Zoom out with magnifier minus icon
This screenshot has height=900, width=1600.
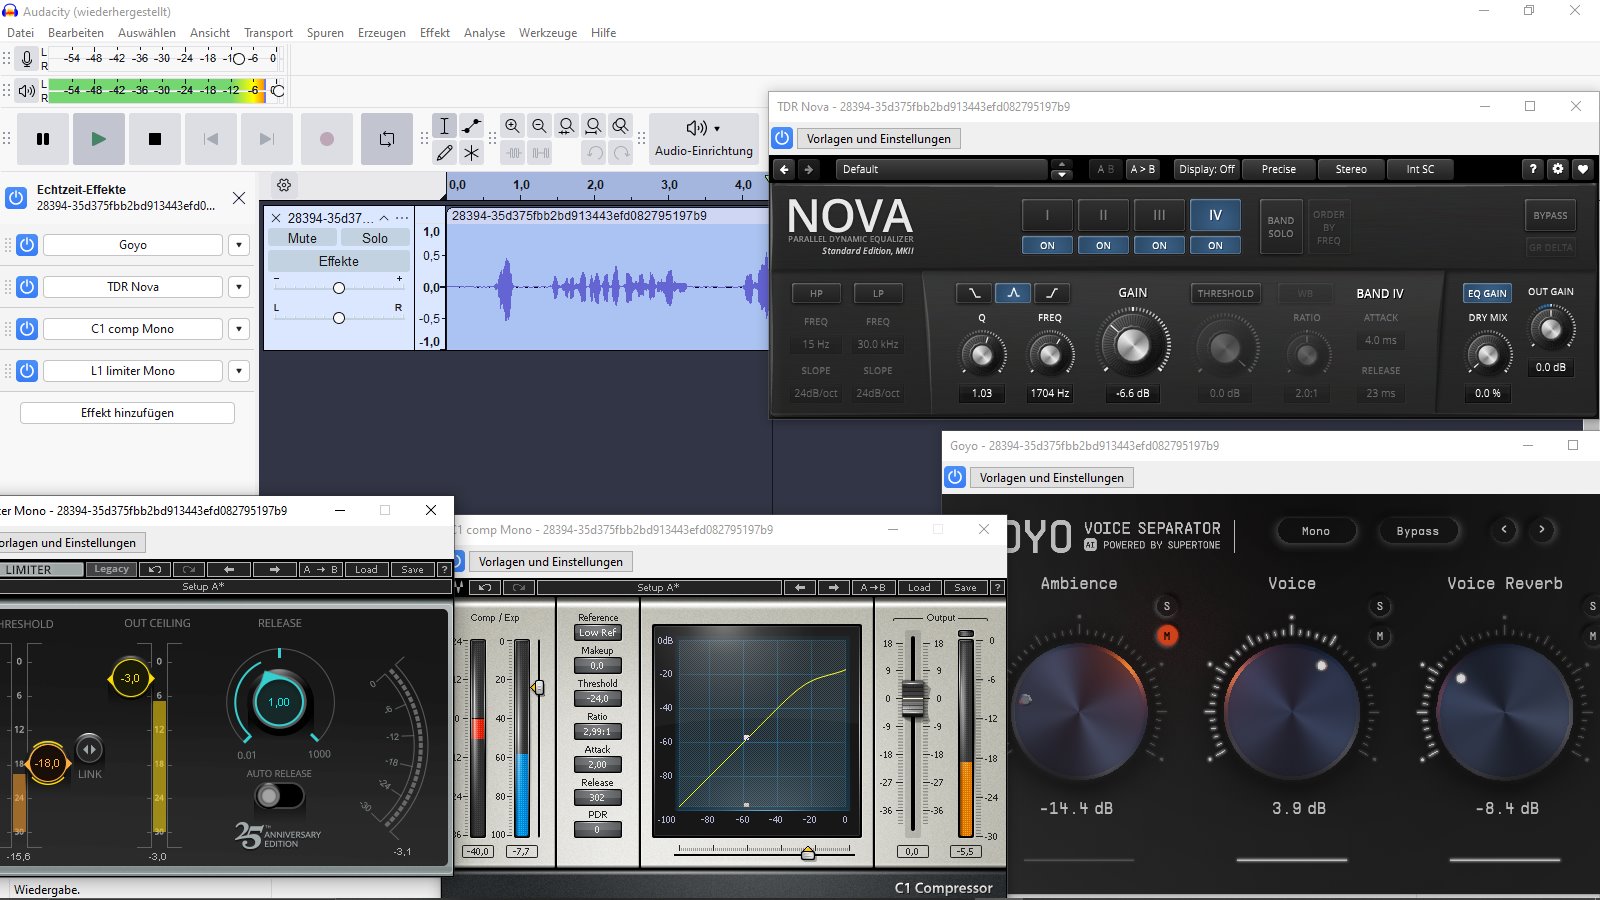[x=539, y=126]
